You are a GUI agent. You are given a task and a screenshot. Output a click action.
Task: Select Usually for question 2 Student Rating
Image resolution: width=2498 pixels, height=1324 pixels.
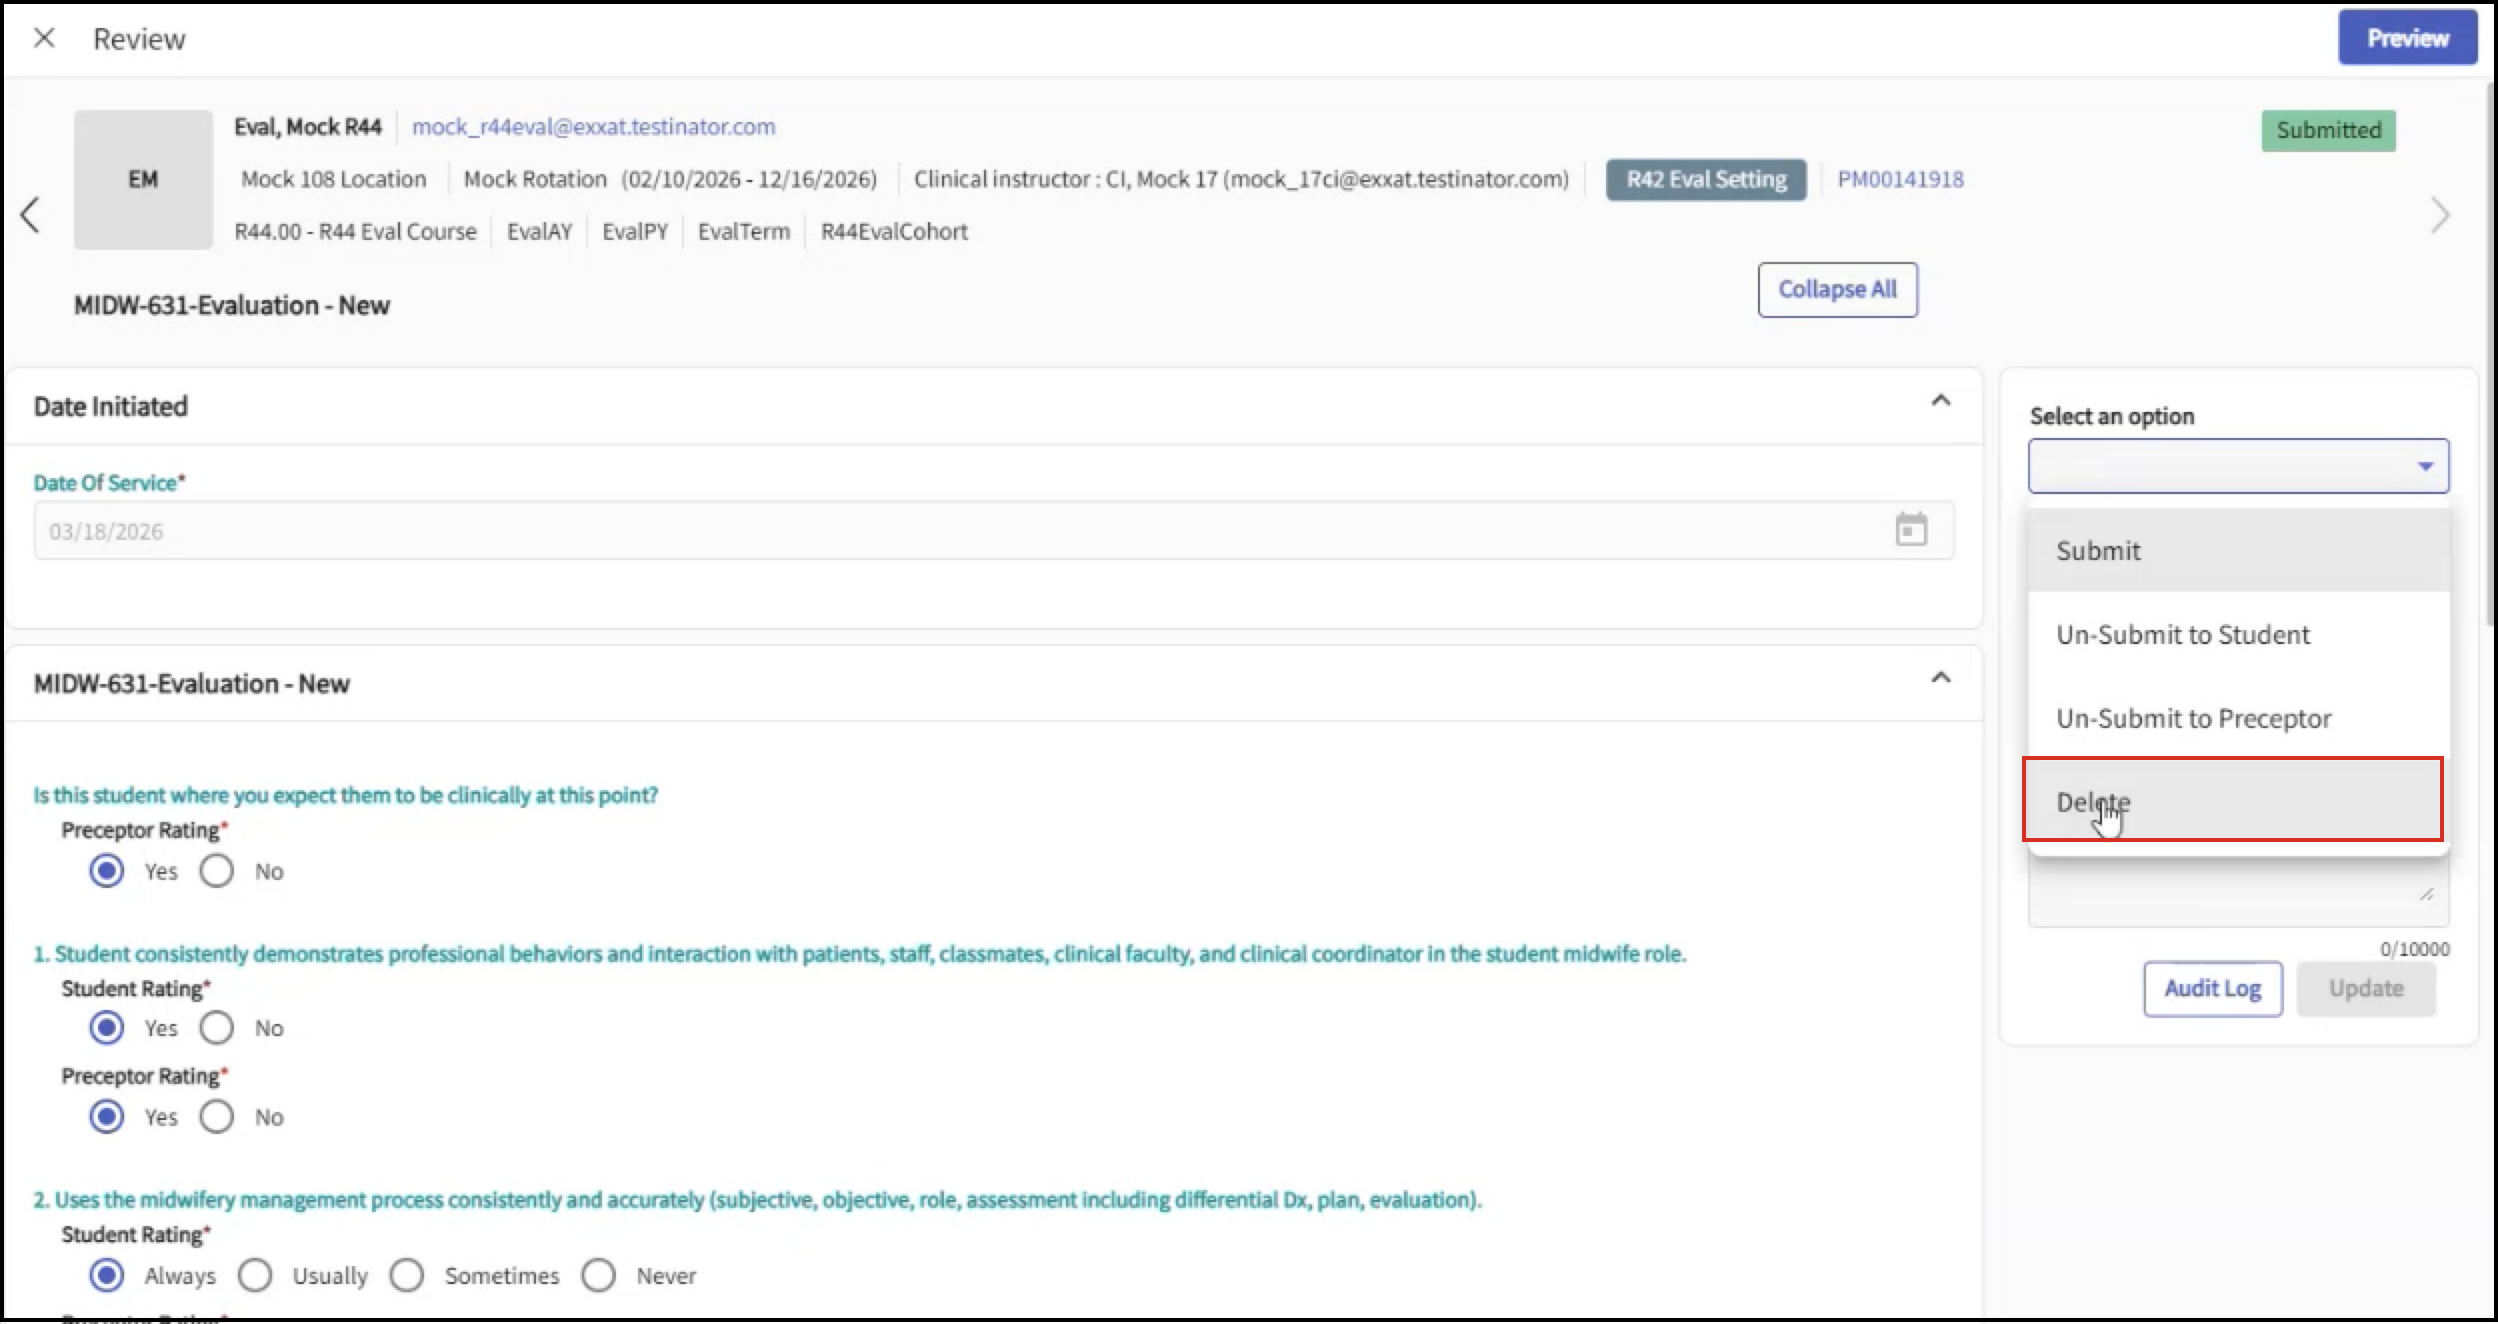click(256, 1275)
